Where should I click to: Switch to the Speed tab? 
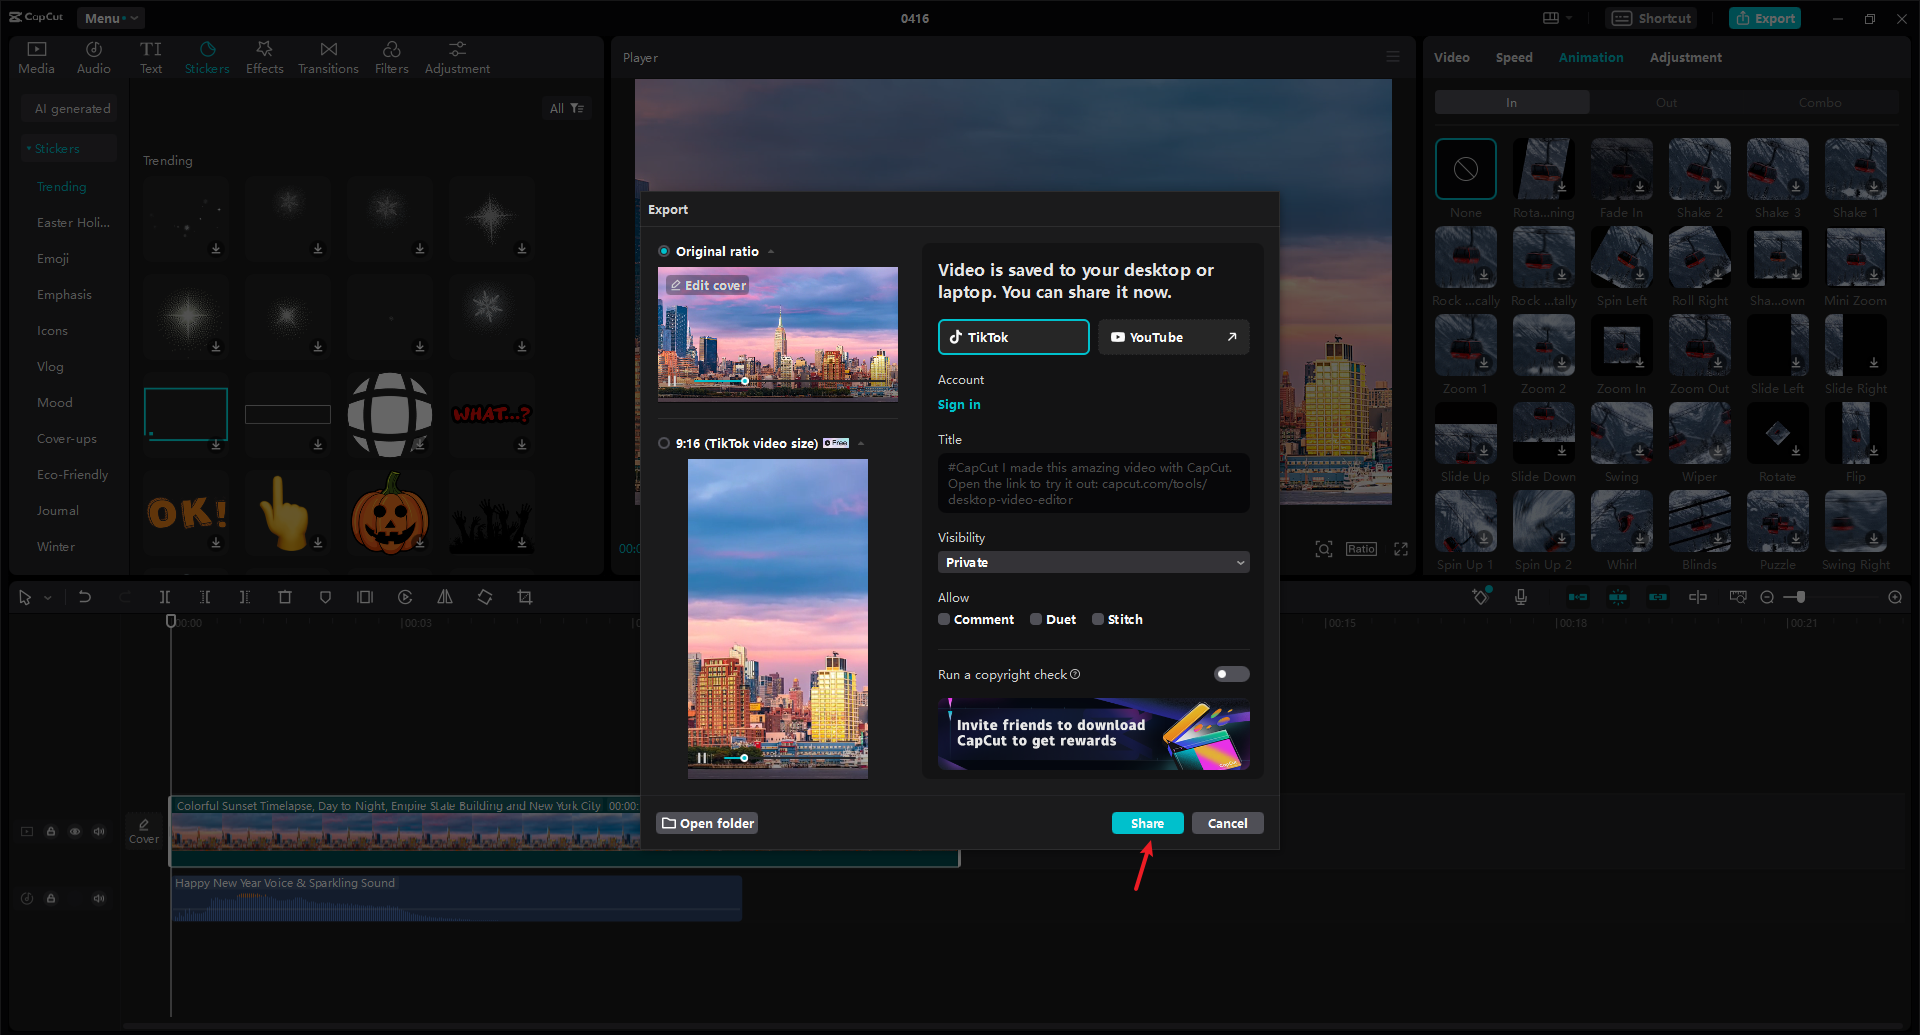1514,57
